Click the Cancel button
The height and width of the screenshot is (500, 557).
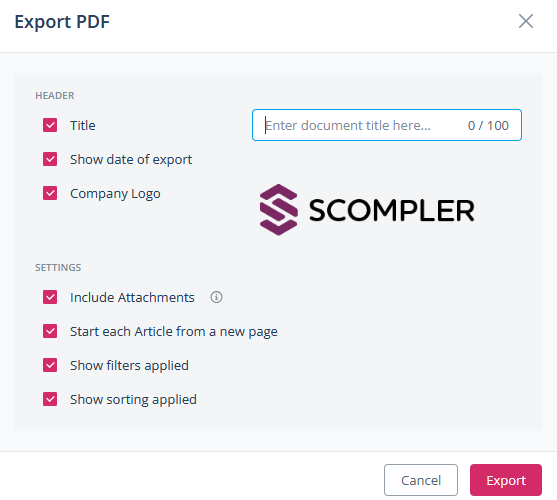click(421, 480)
